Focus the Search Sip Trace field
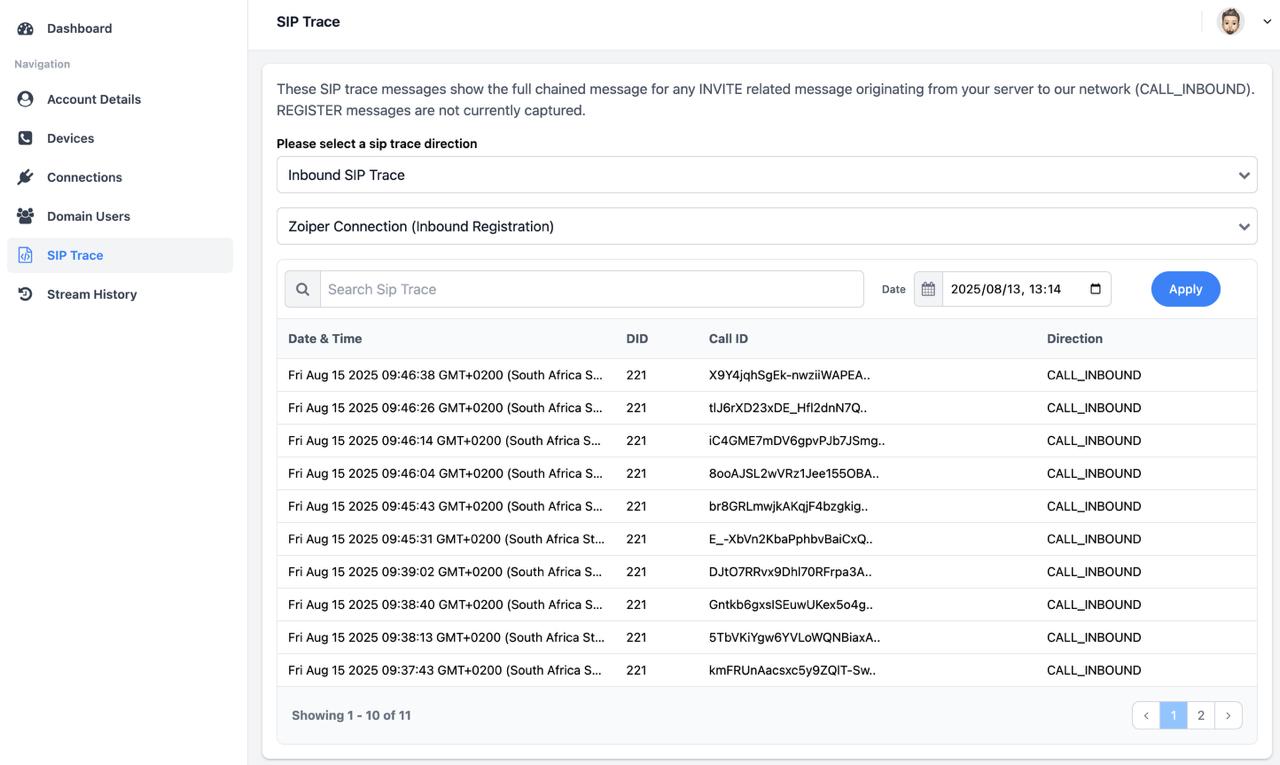The image size is (1280, 765). (x=590, y=289)
